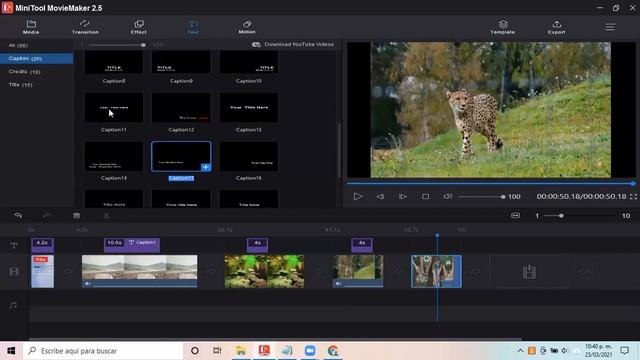Click the preview progress bar
Screen dimensions: 640x360
tap(490, 183)
